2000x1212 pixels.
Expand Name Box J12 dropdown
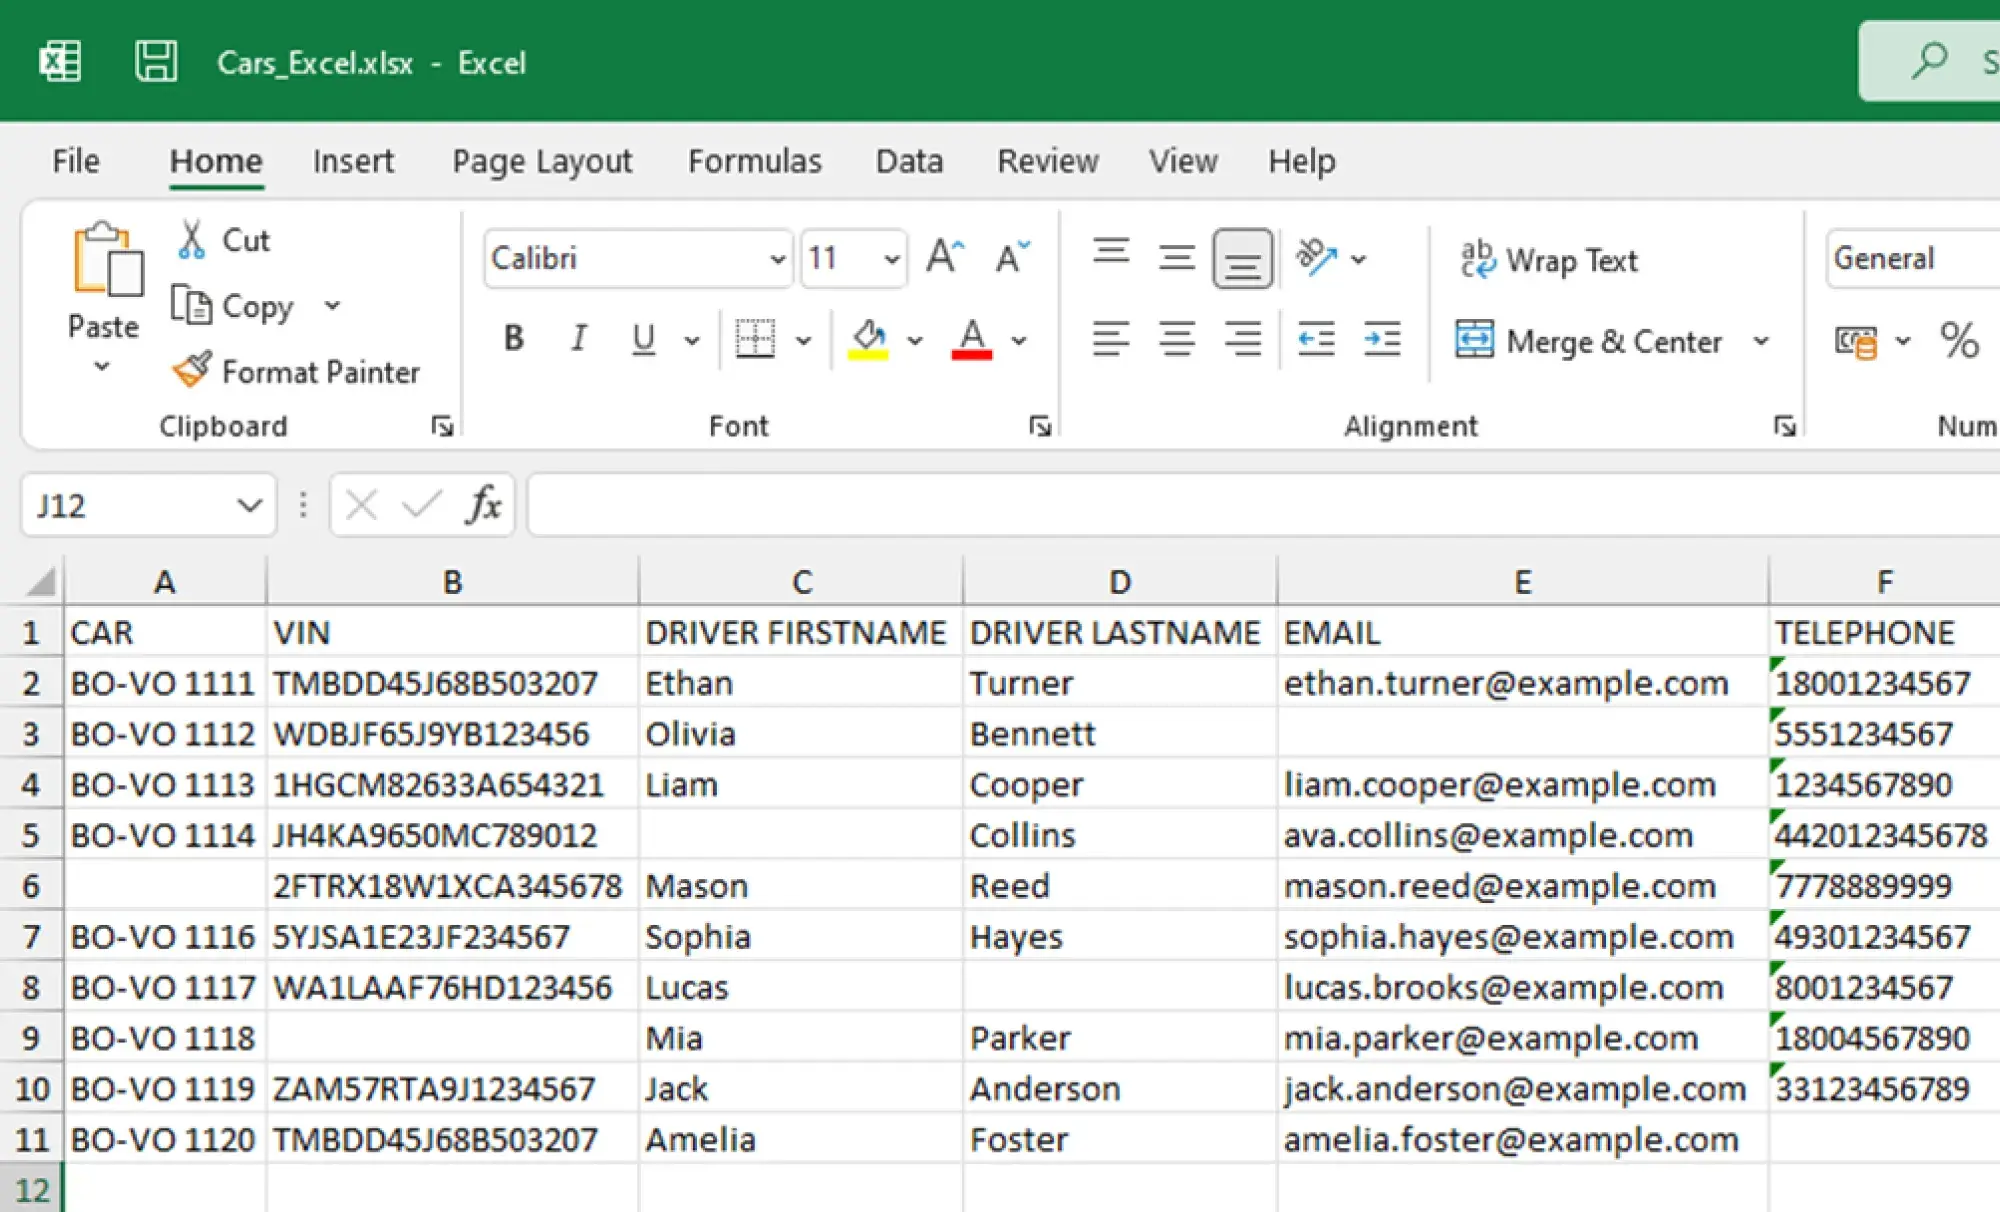[x=249, y=505]
